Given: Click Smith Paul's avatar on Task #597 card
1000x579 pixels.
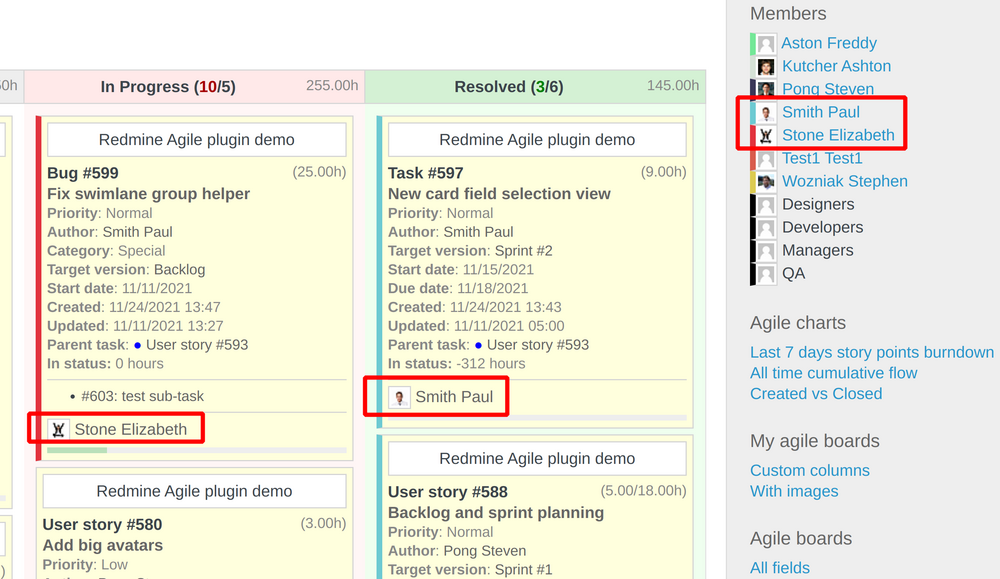Looking at the screenshot, I should [399, 396].
